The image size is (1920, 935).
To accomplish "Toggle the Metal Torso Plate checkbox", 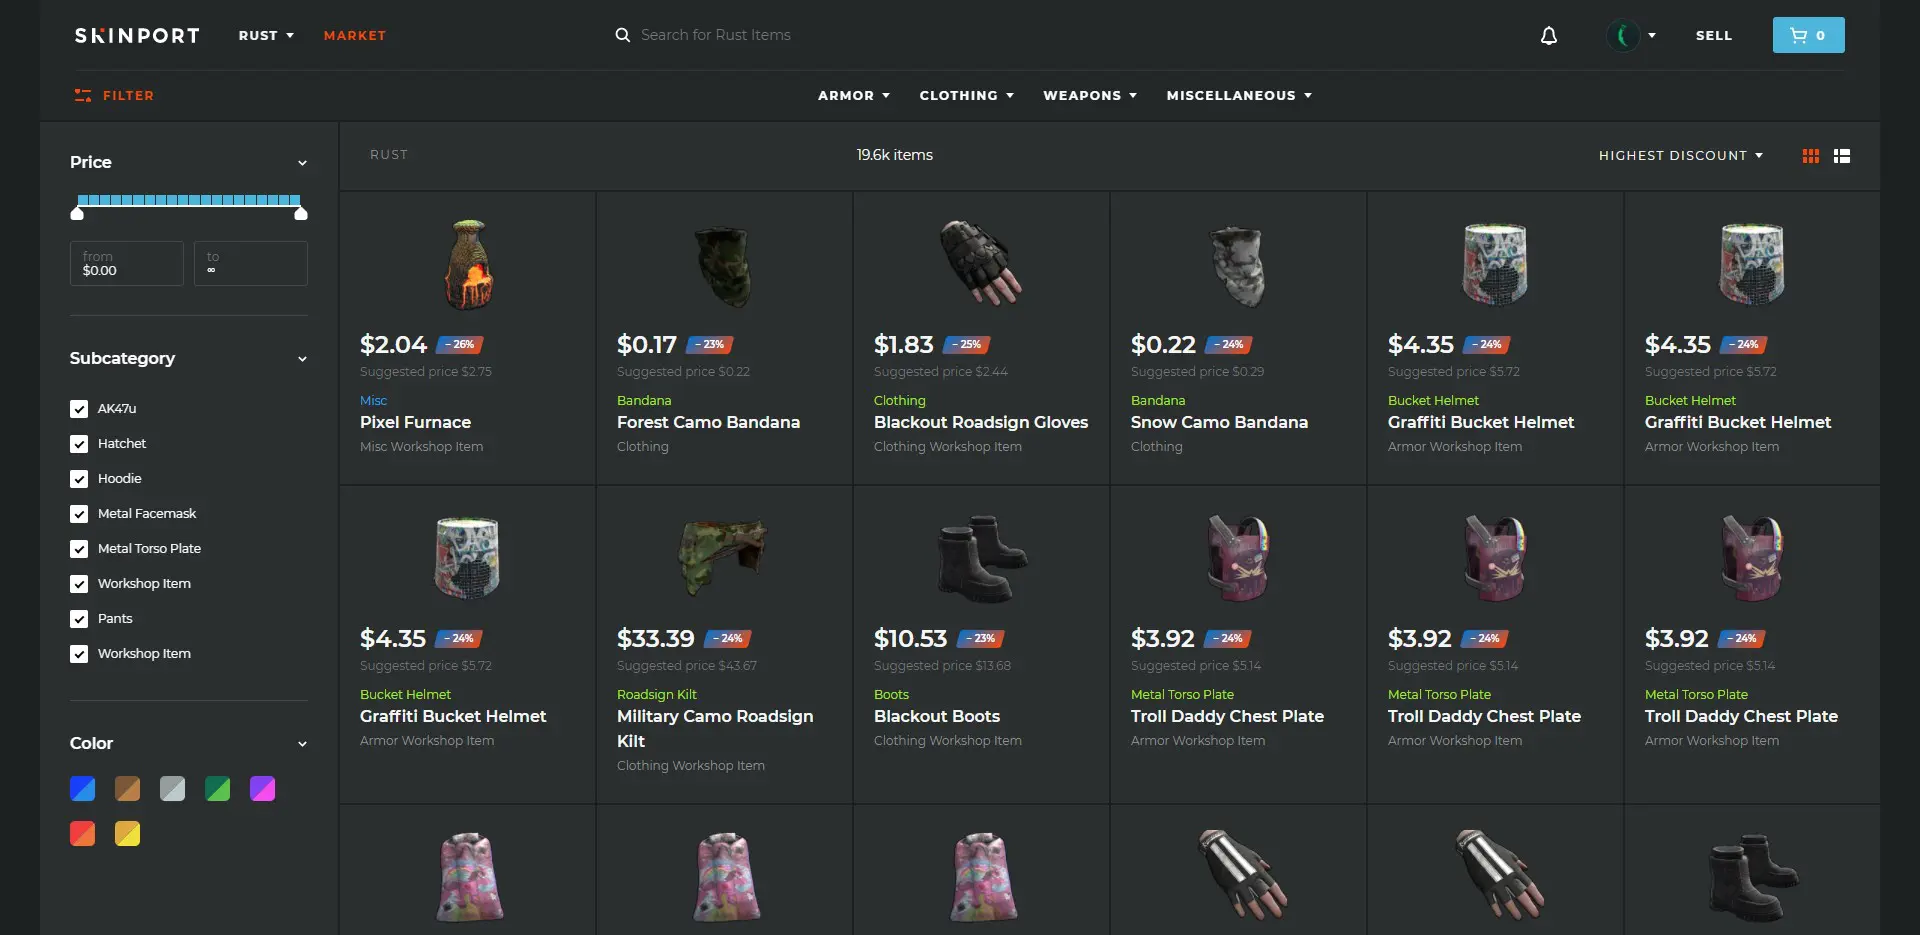I will click(79, 549).
